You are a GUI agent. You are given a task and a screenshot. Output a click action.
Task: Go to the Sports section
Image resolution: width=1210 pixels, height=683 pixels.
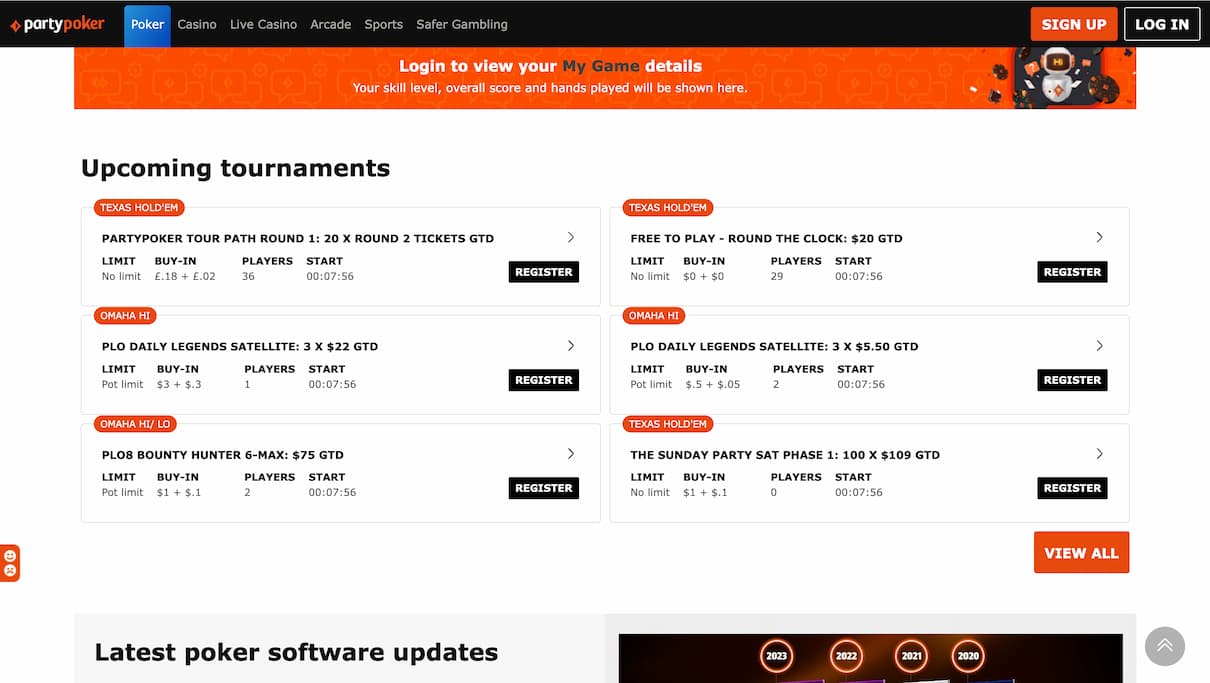pos(384,24)
